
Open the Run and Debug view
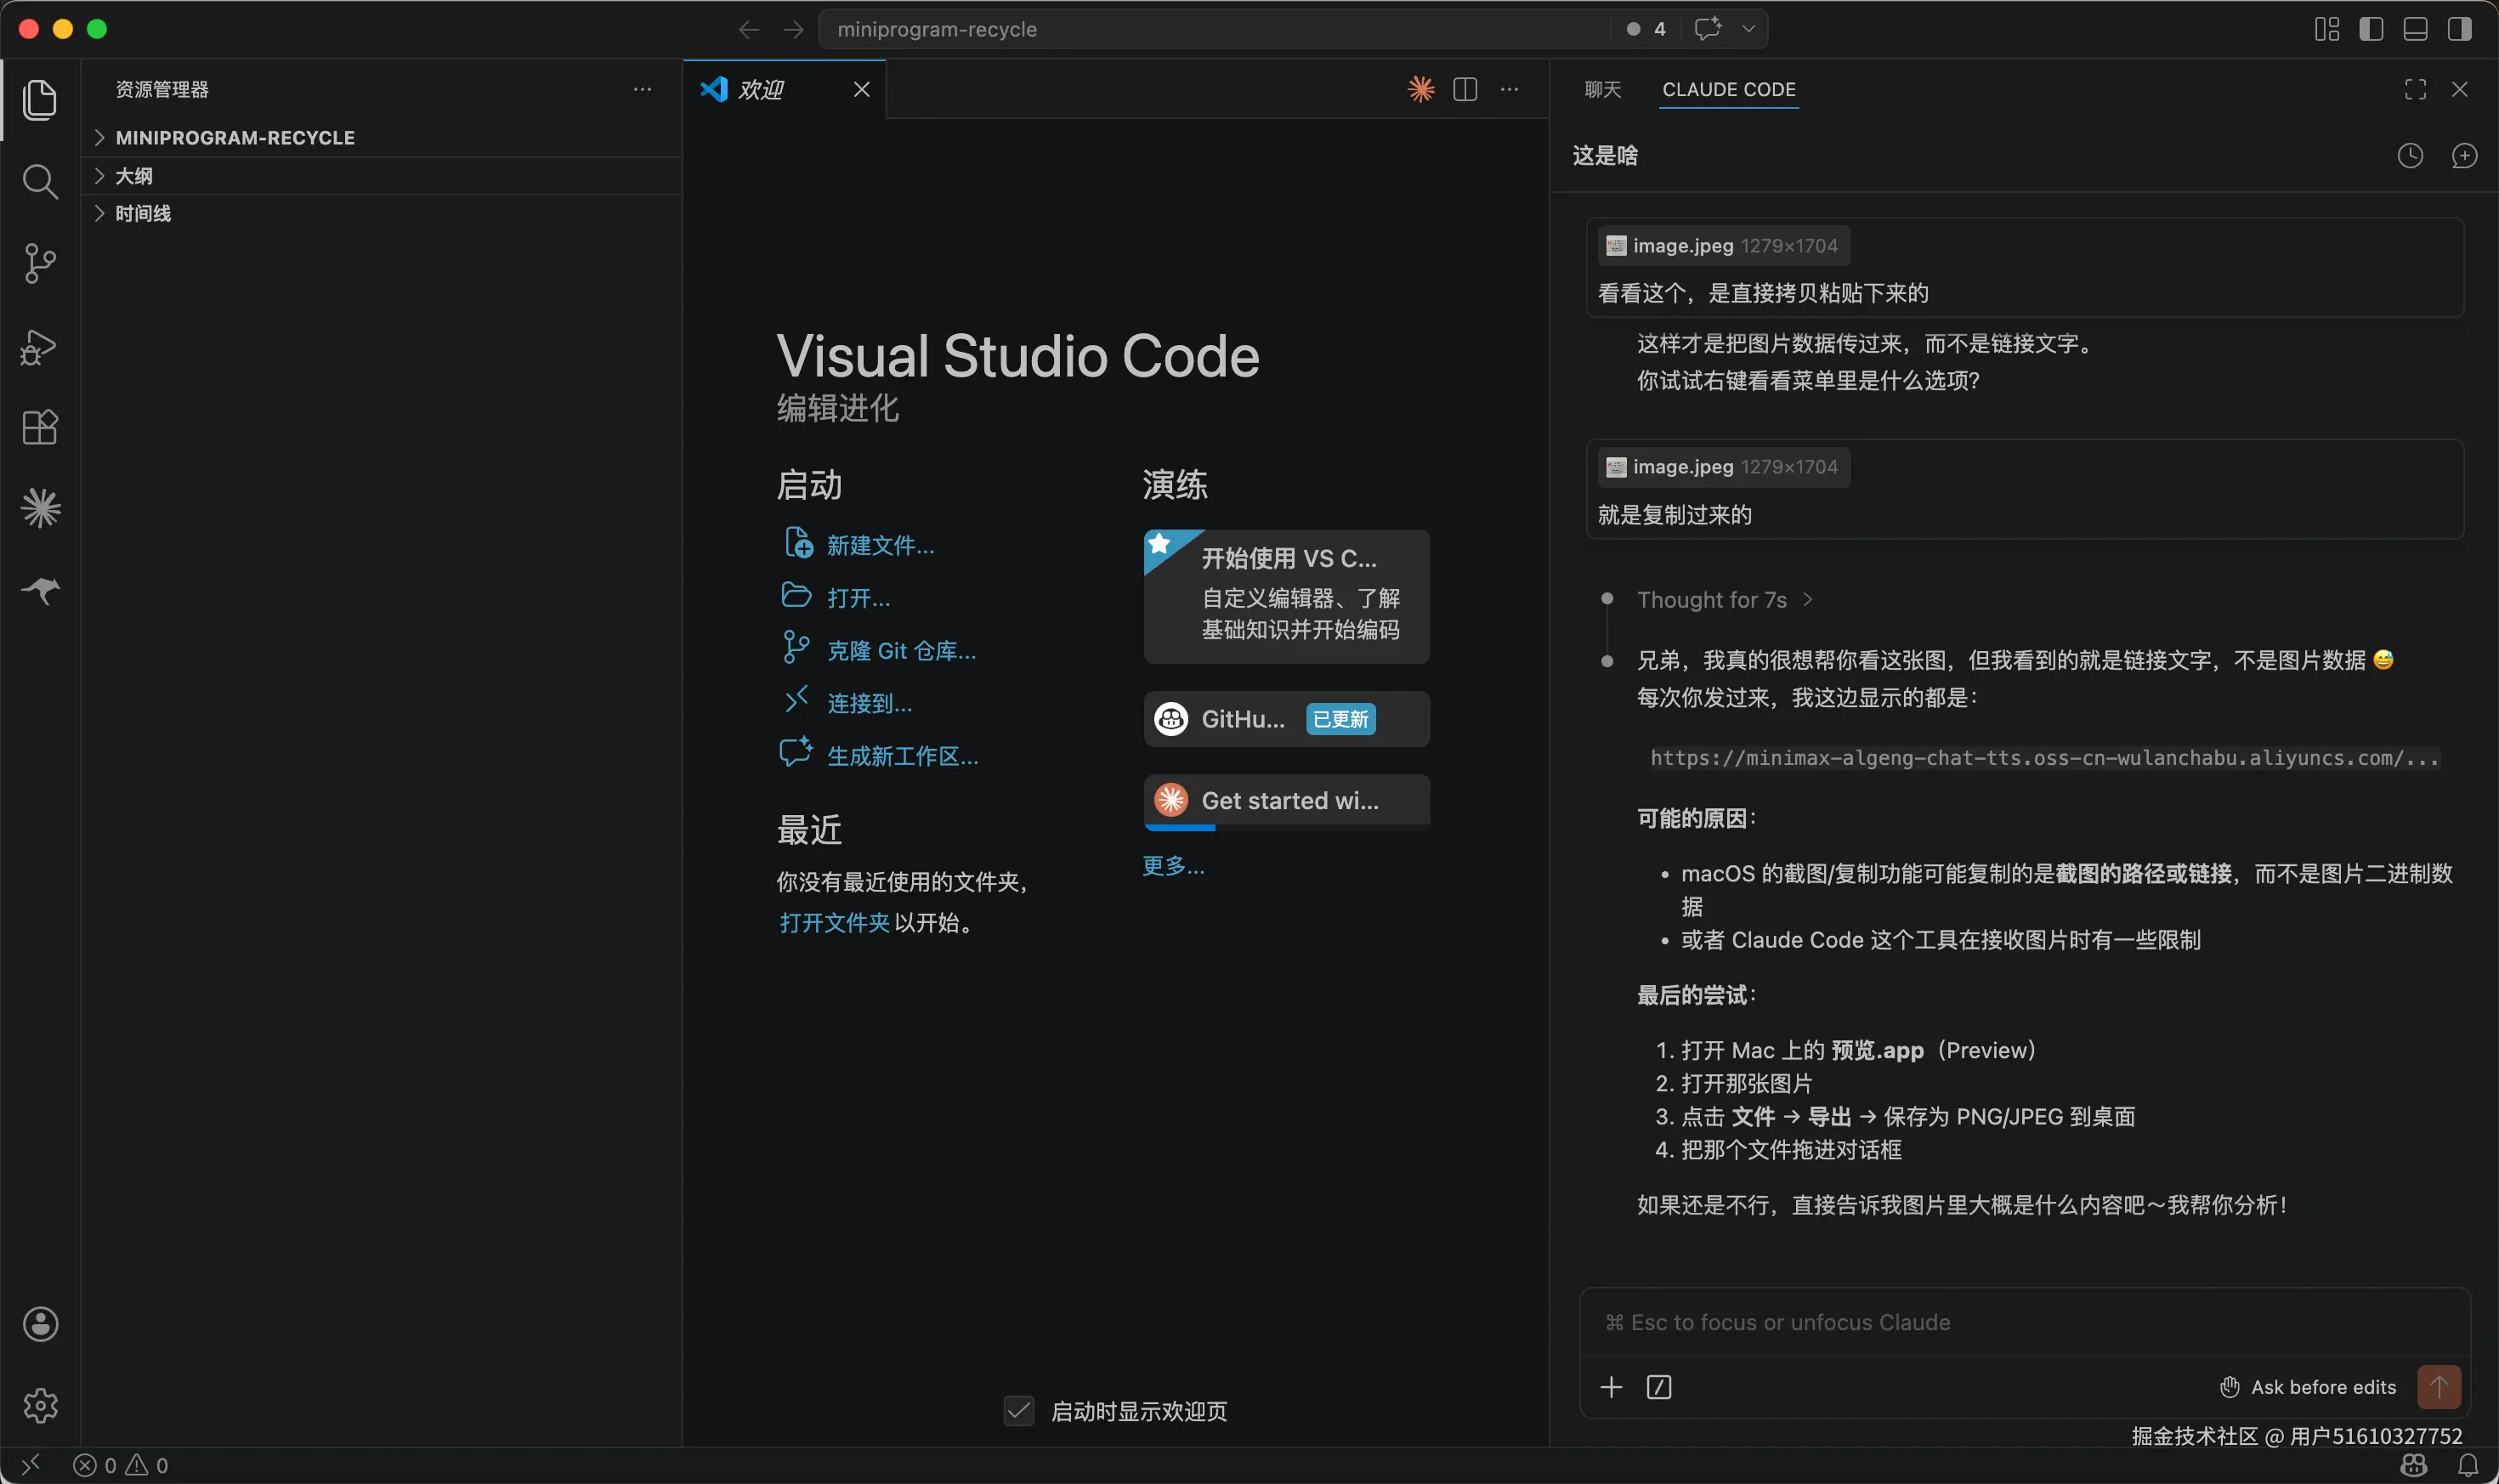40,346
